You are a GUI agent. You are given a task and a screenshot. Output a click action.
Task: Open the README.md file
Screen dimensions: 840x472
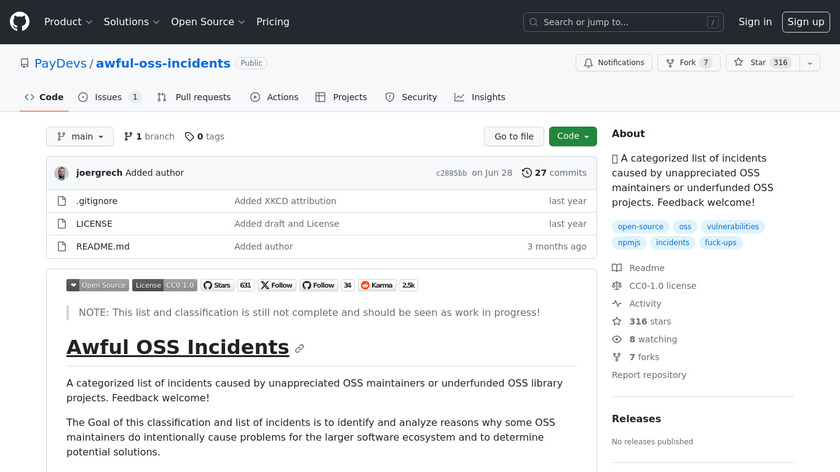pyautogui.click(x=103, y=247)
